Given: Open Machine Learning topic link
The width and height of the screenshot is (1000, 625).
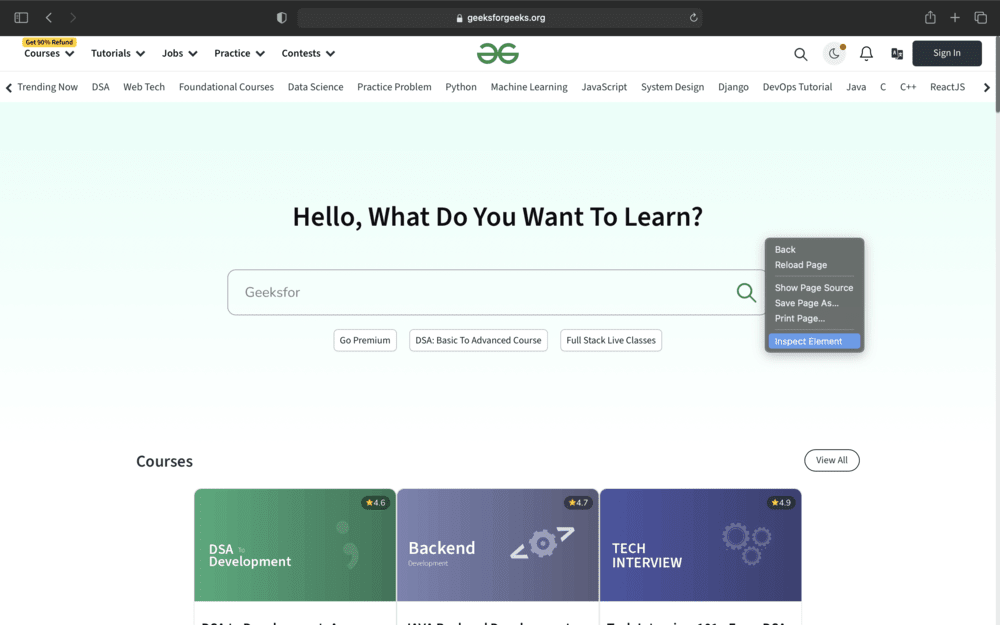Looking at the screenshot, I should 529,87.
